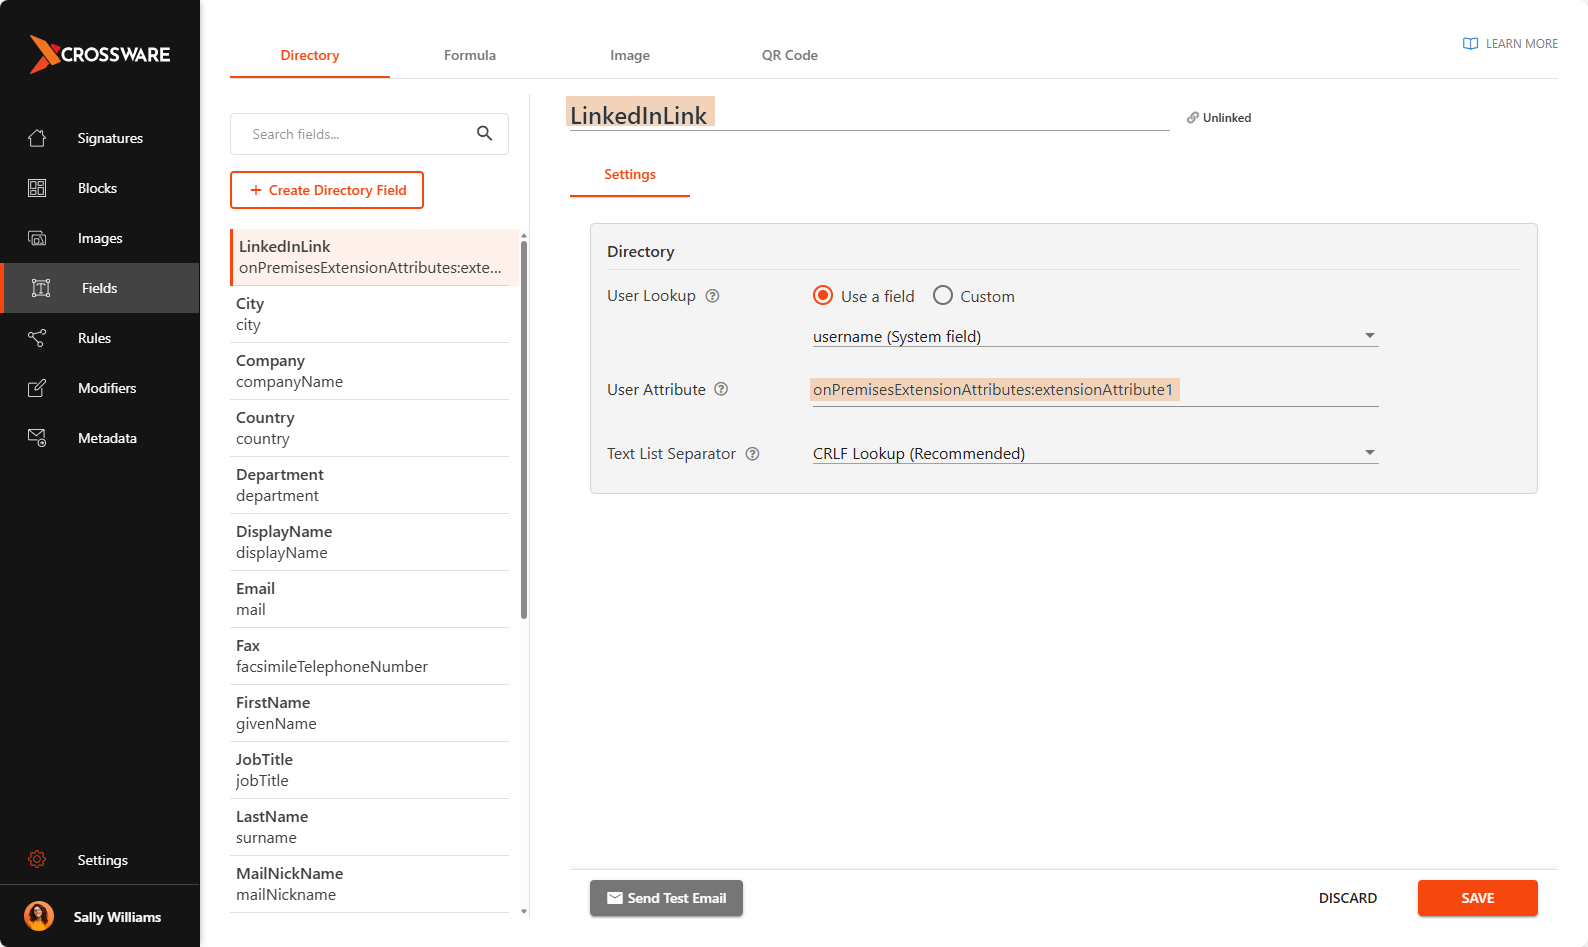Click the Modifiers pencil icon
This screenshot has height=947, width=1588.
(x=37, y=388)
